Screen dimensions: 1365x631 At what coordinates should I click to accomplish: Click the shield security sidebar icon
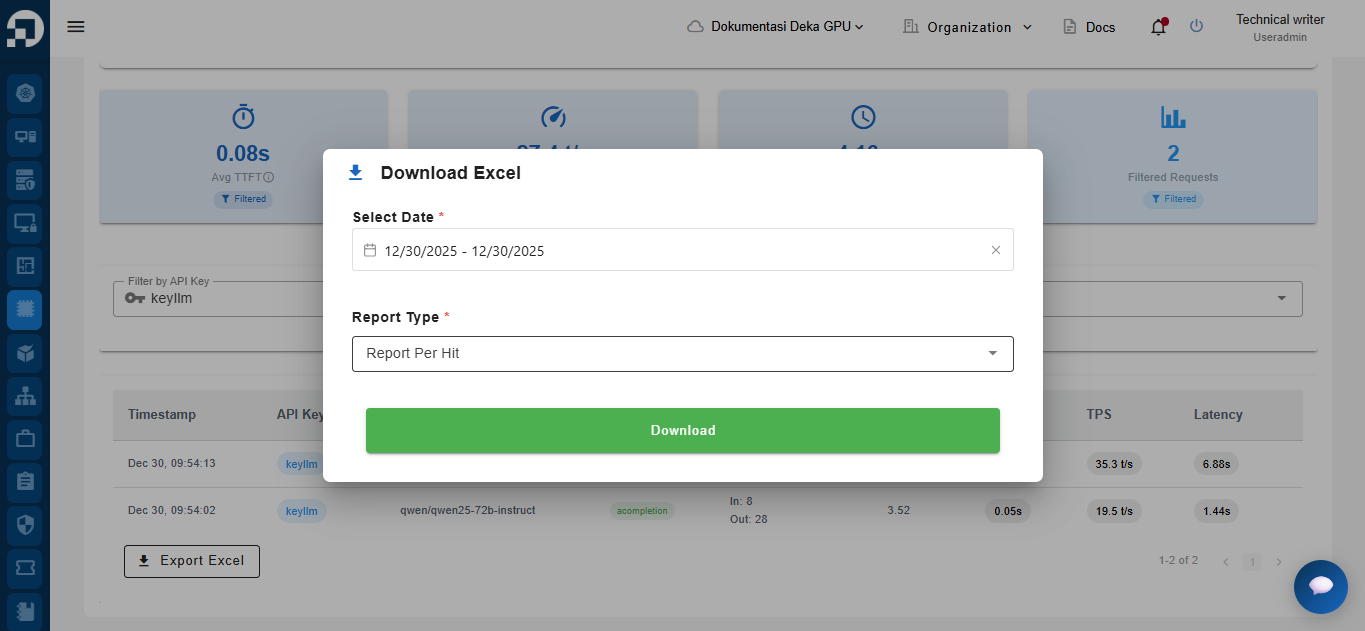(25, 525)
